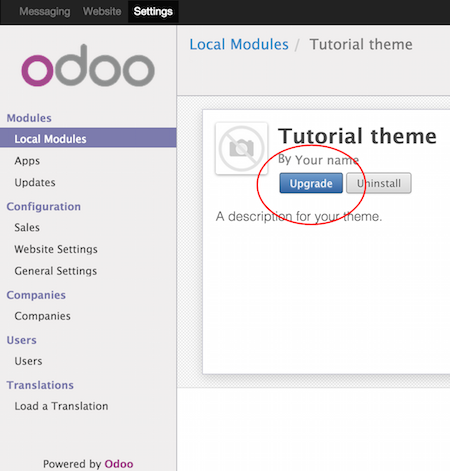This screenshot has height=471, width=450.
Task: Click the Odoo logo in sidebar
Action: point(88,66)
